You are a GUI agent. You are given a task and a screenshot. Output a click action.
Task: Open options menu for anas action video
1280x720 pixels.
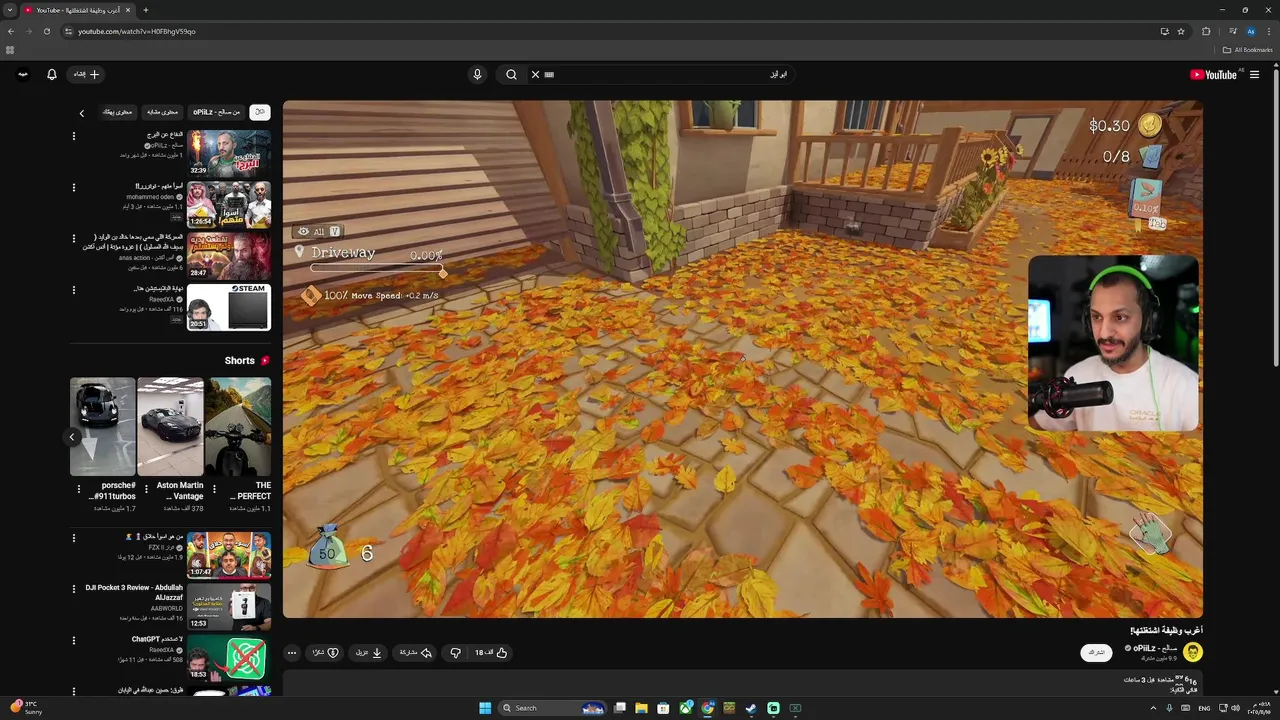73,238
